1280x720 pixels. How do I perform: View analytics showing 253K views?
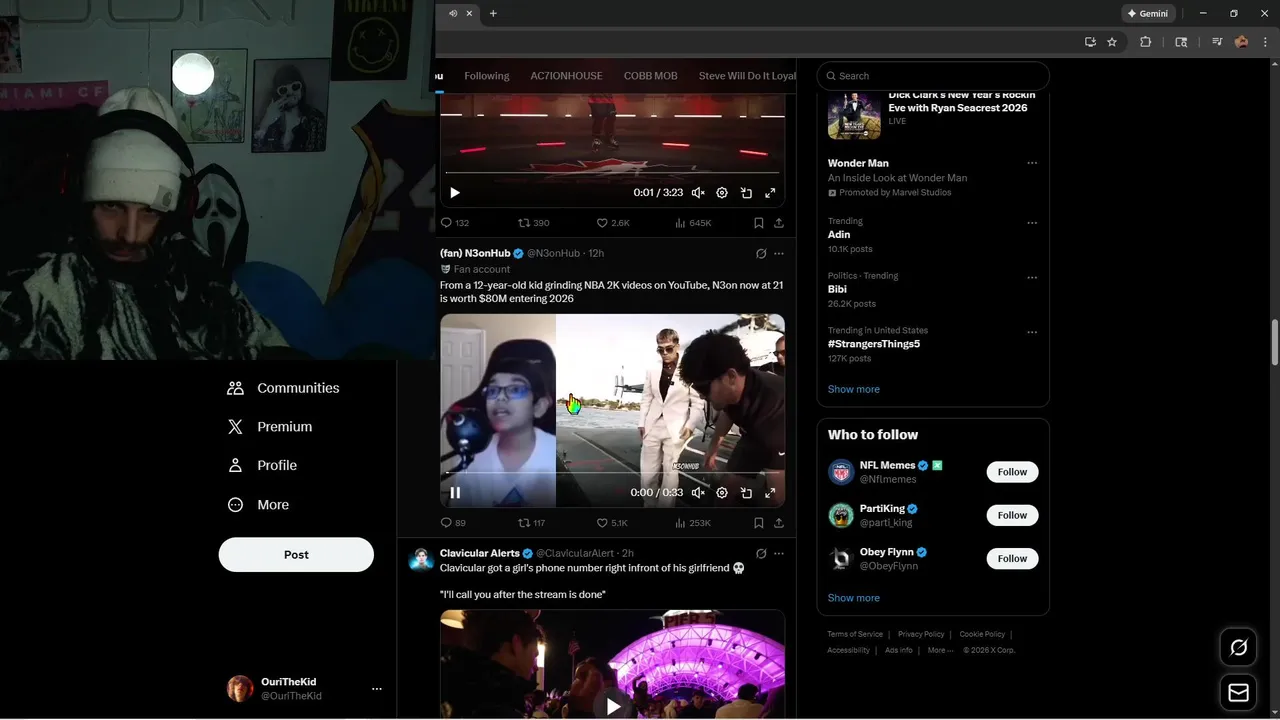[x=693, y=523]
